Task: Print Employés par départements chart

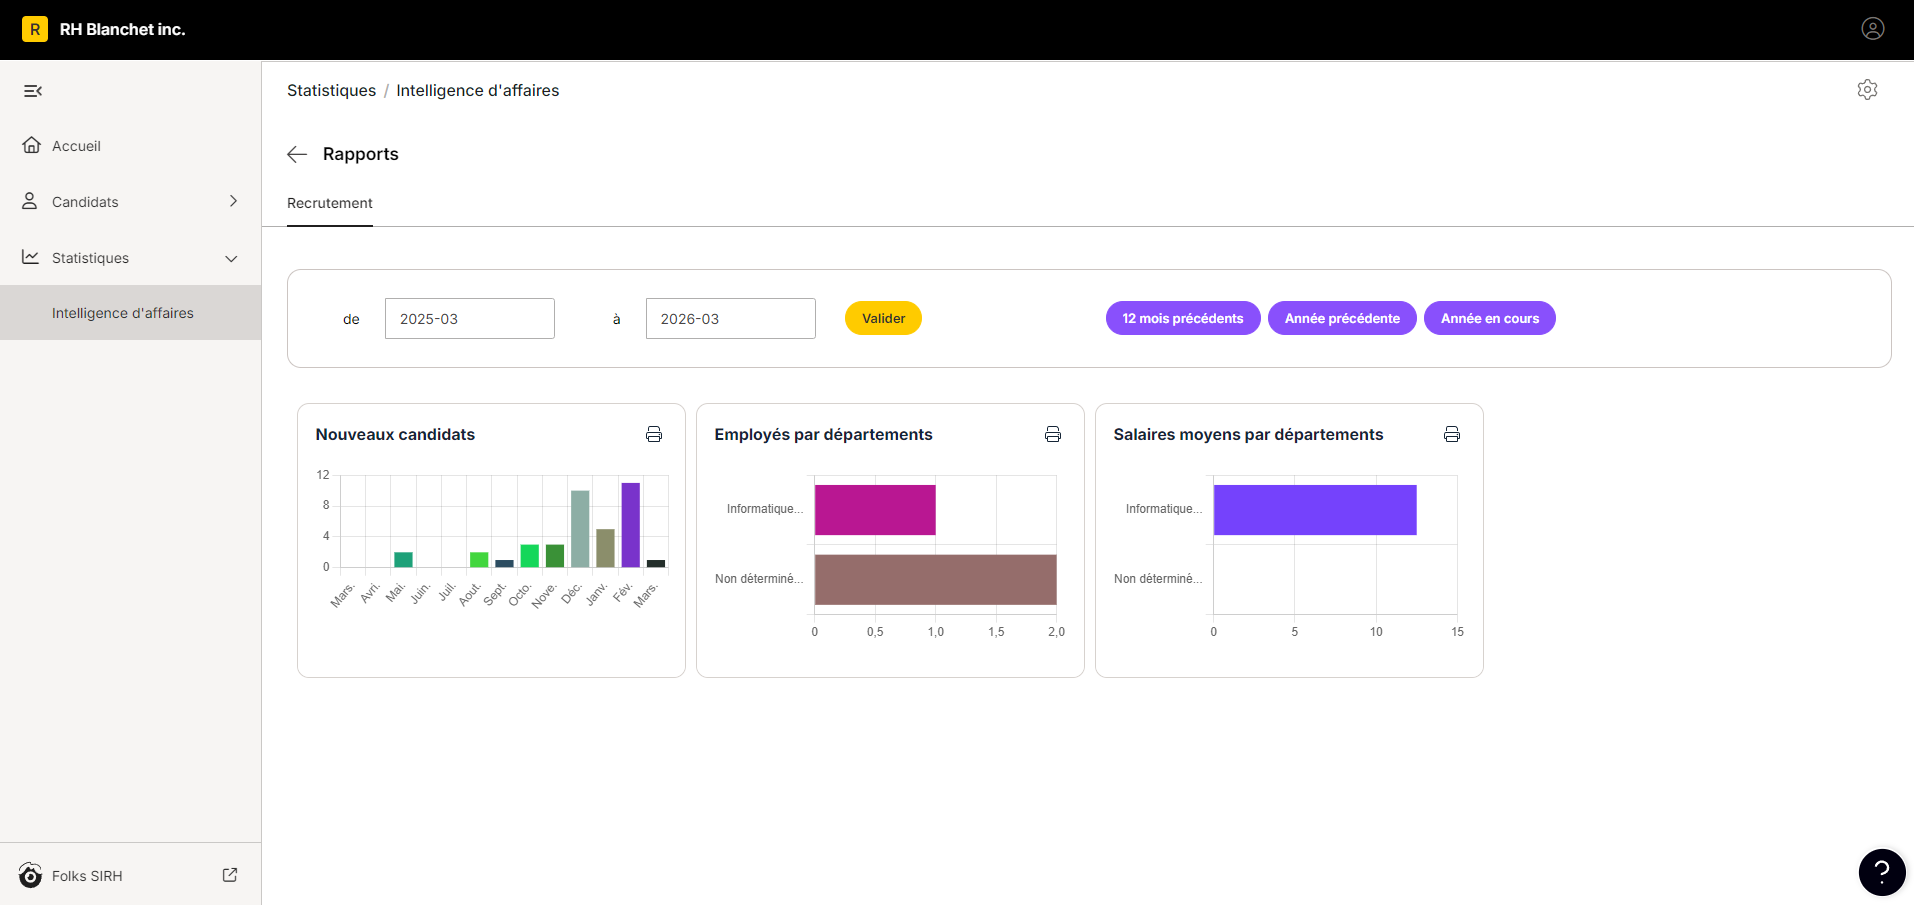Action: [1053, 434]
